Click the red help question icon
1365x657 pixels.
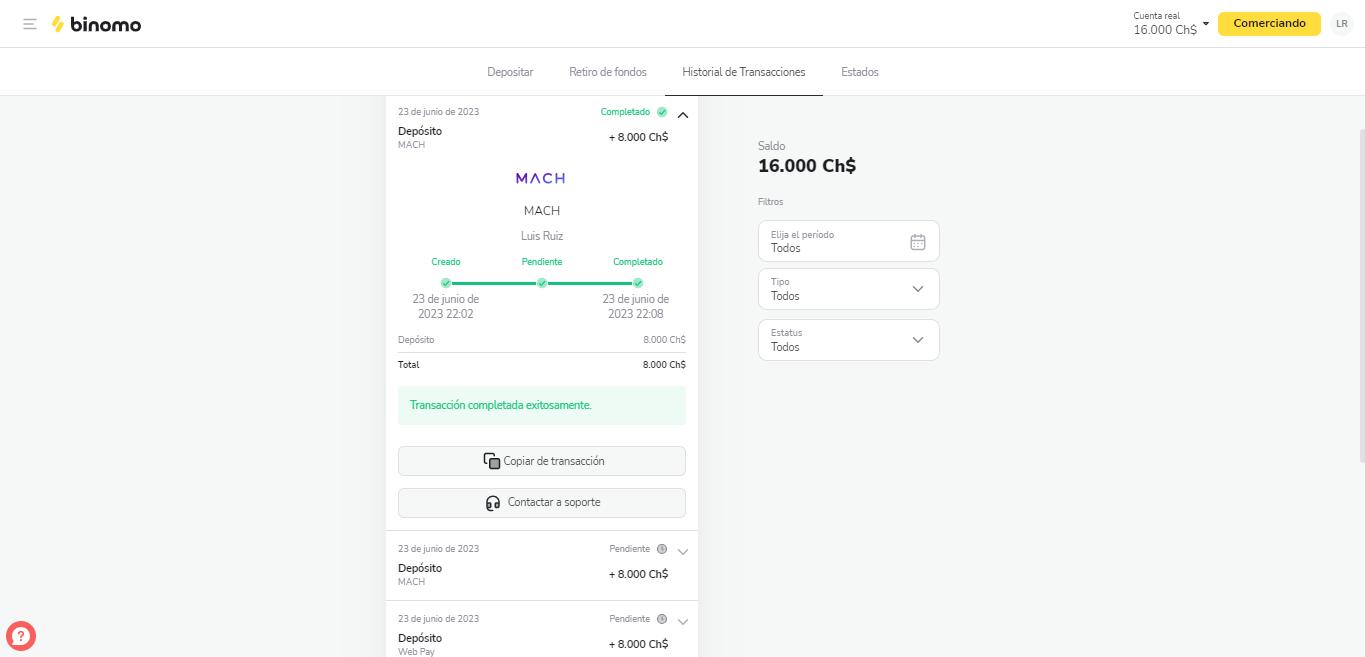tap(20, 635)
